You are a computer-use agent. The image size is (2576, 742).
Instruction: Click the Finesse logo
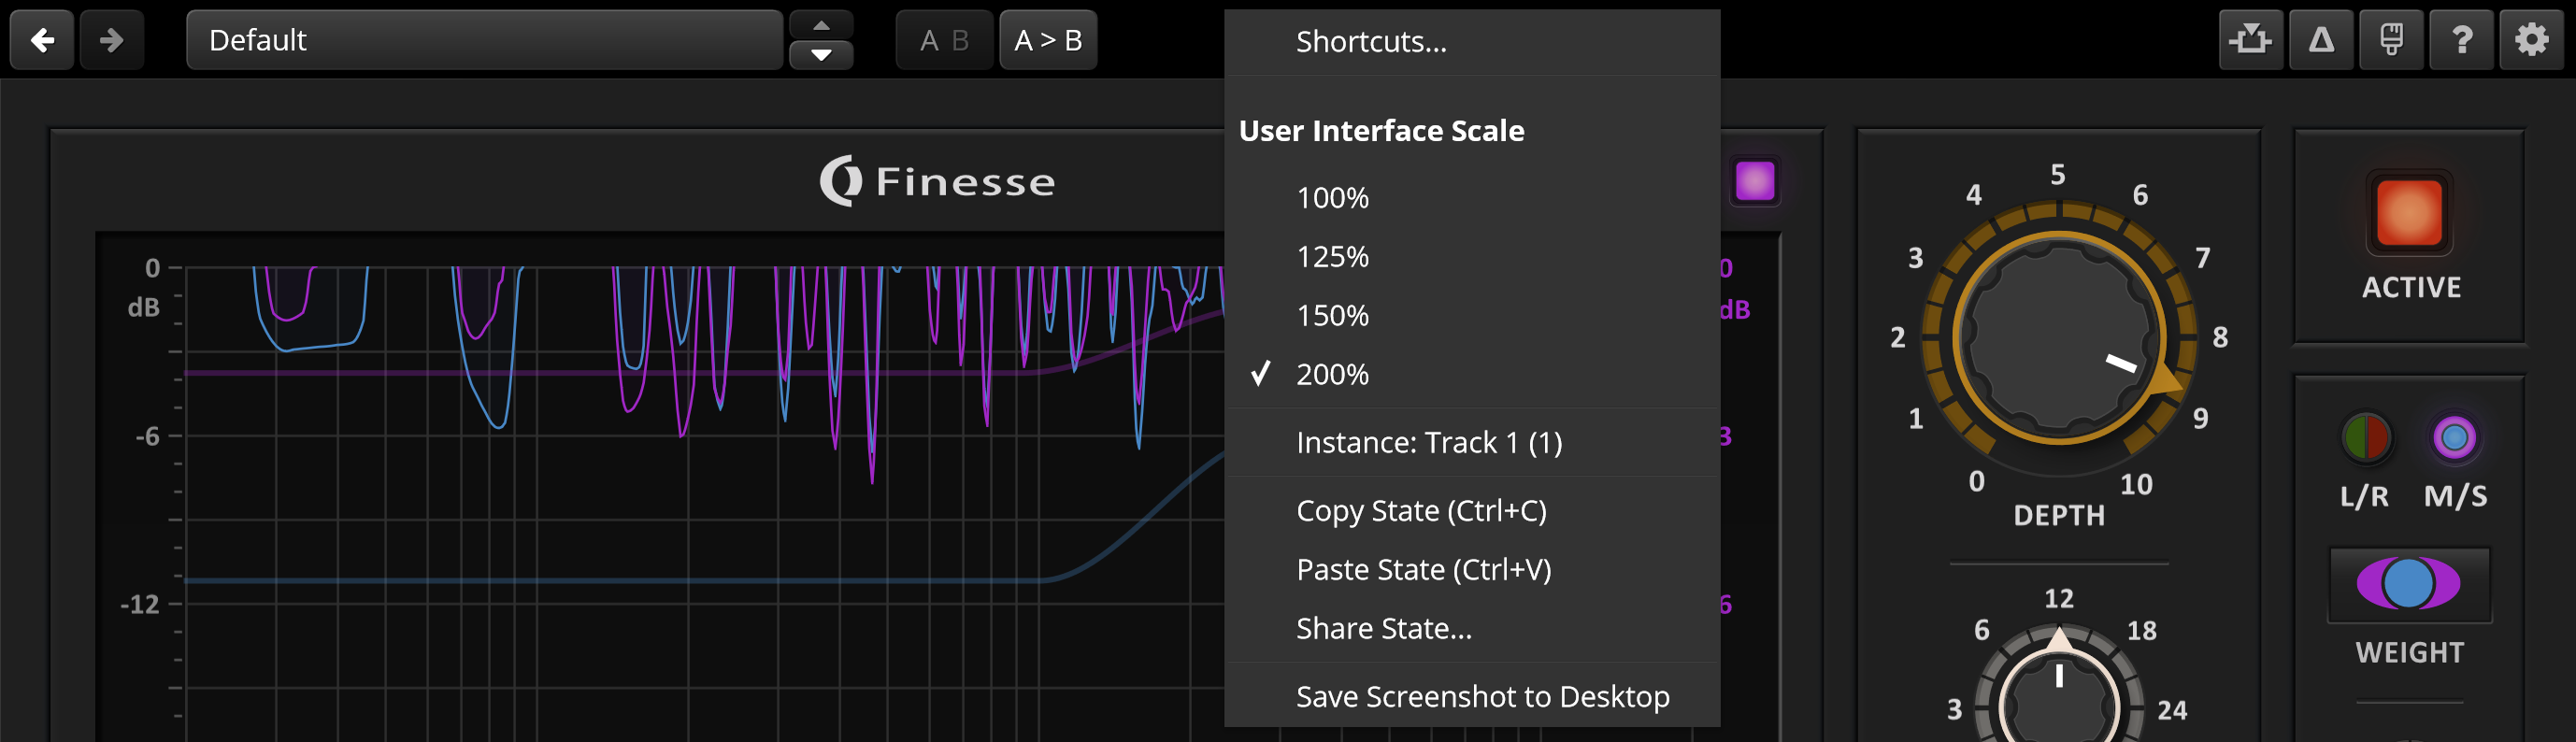point(937,182)
